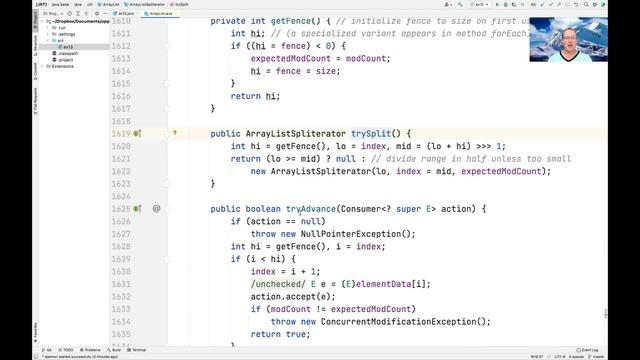Click ArrayList breadcrumb in navigation bar
Screen dimensions: 640x360
coord(109,4)
